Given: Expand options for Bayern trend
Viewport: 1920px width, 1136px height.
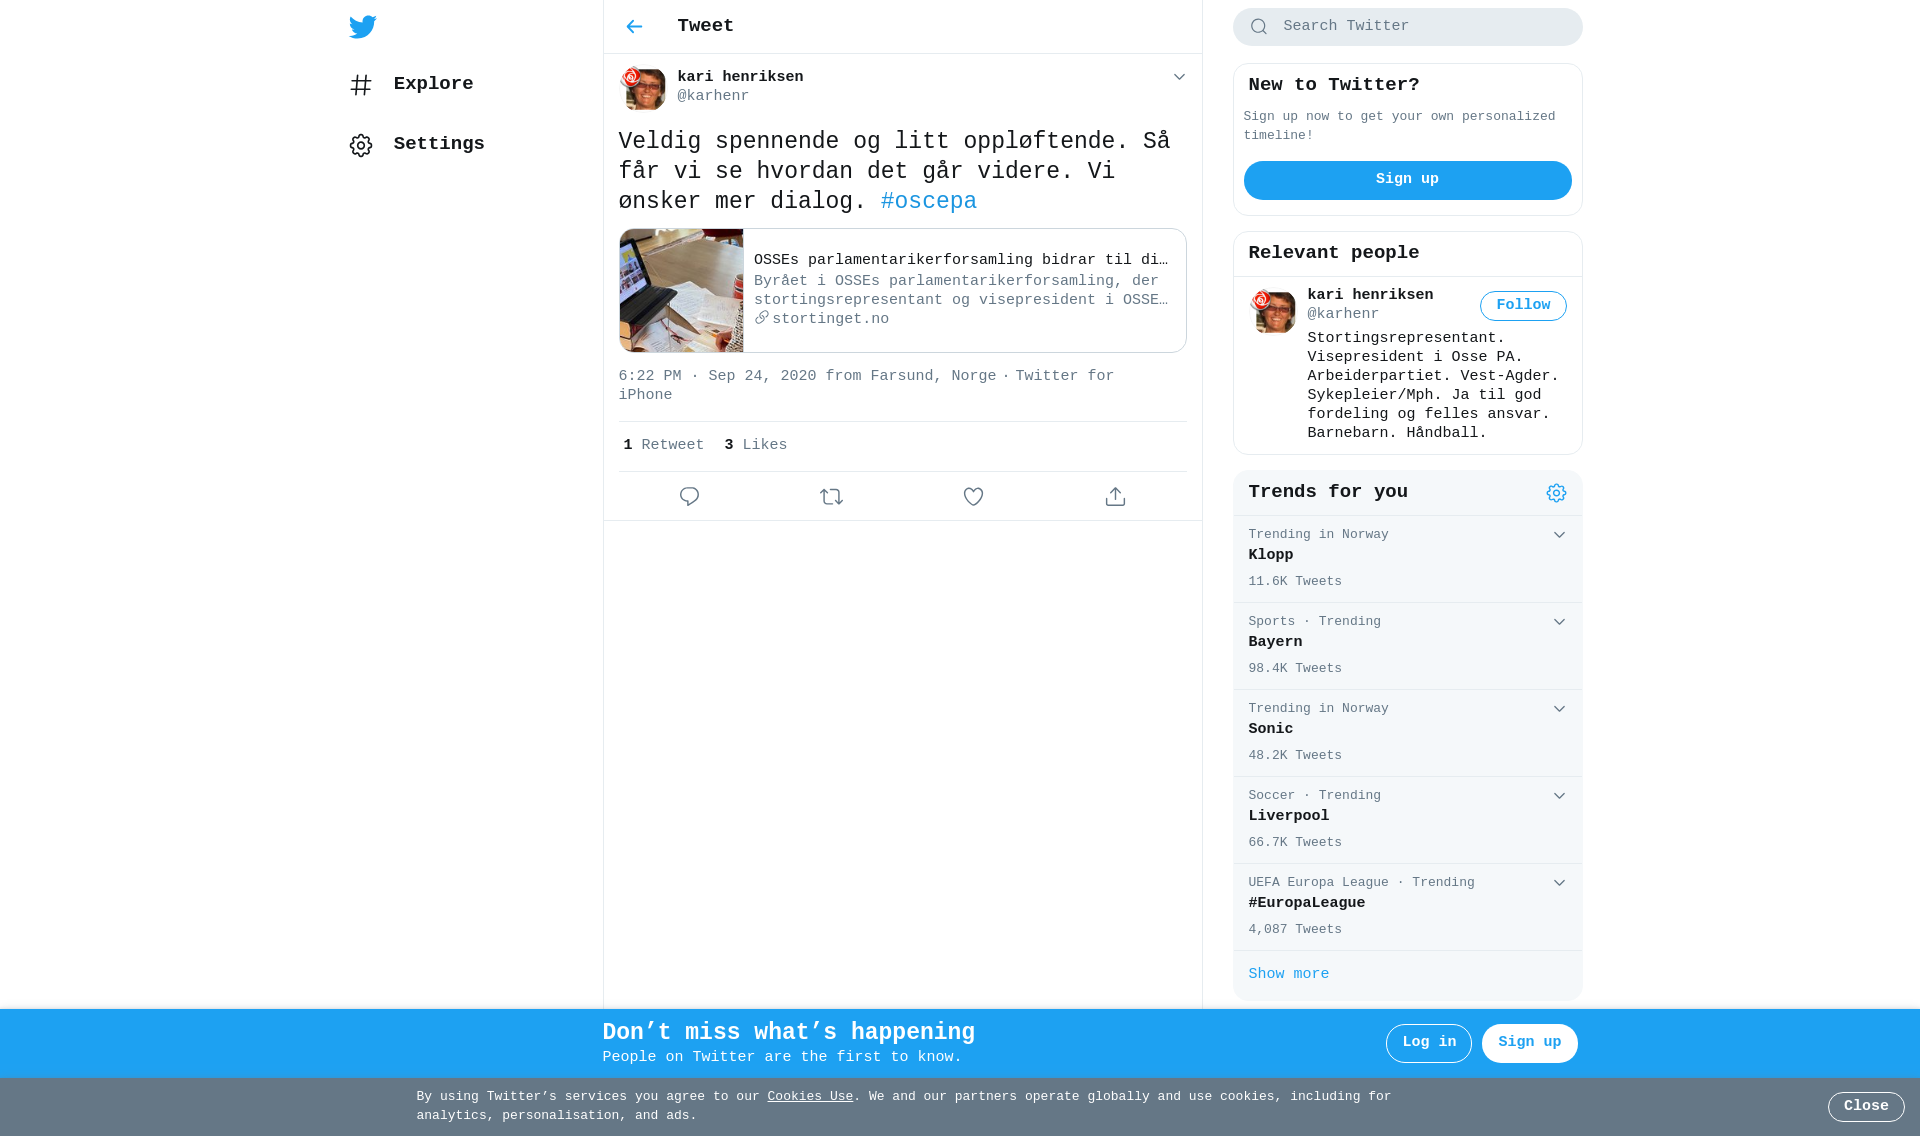Looking at the screenshot, I should 1559,622.
